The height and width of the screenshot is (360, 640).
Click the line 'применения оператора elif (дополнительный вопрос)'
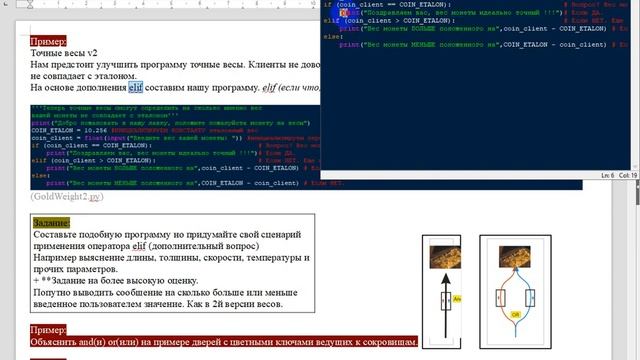[146, 246]
